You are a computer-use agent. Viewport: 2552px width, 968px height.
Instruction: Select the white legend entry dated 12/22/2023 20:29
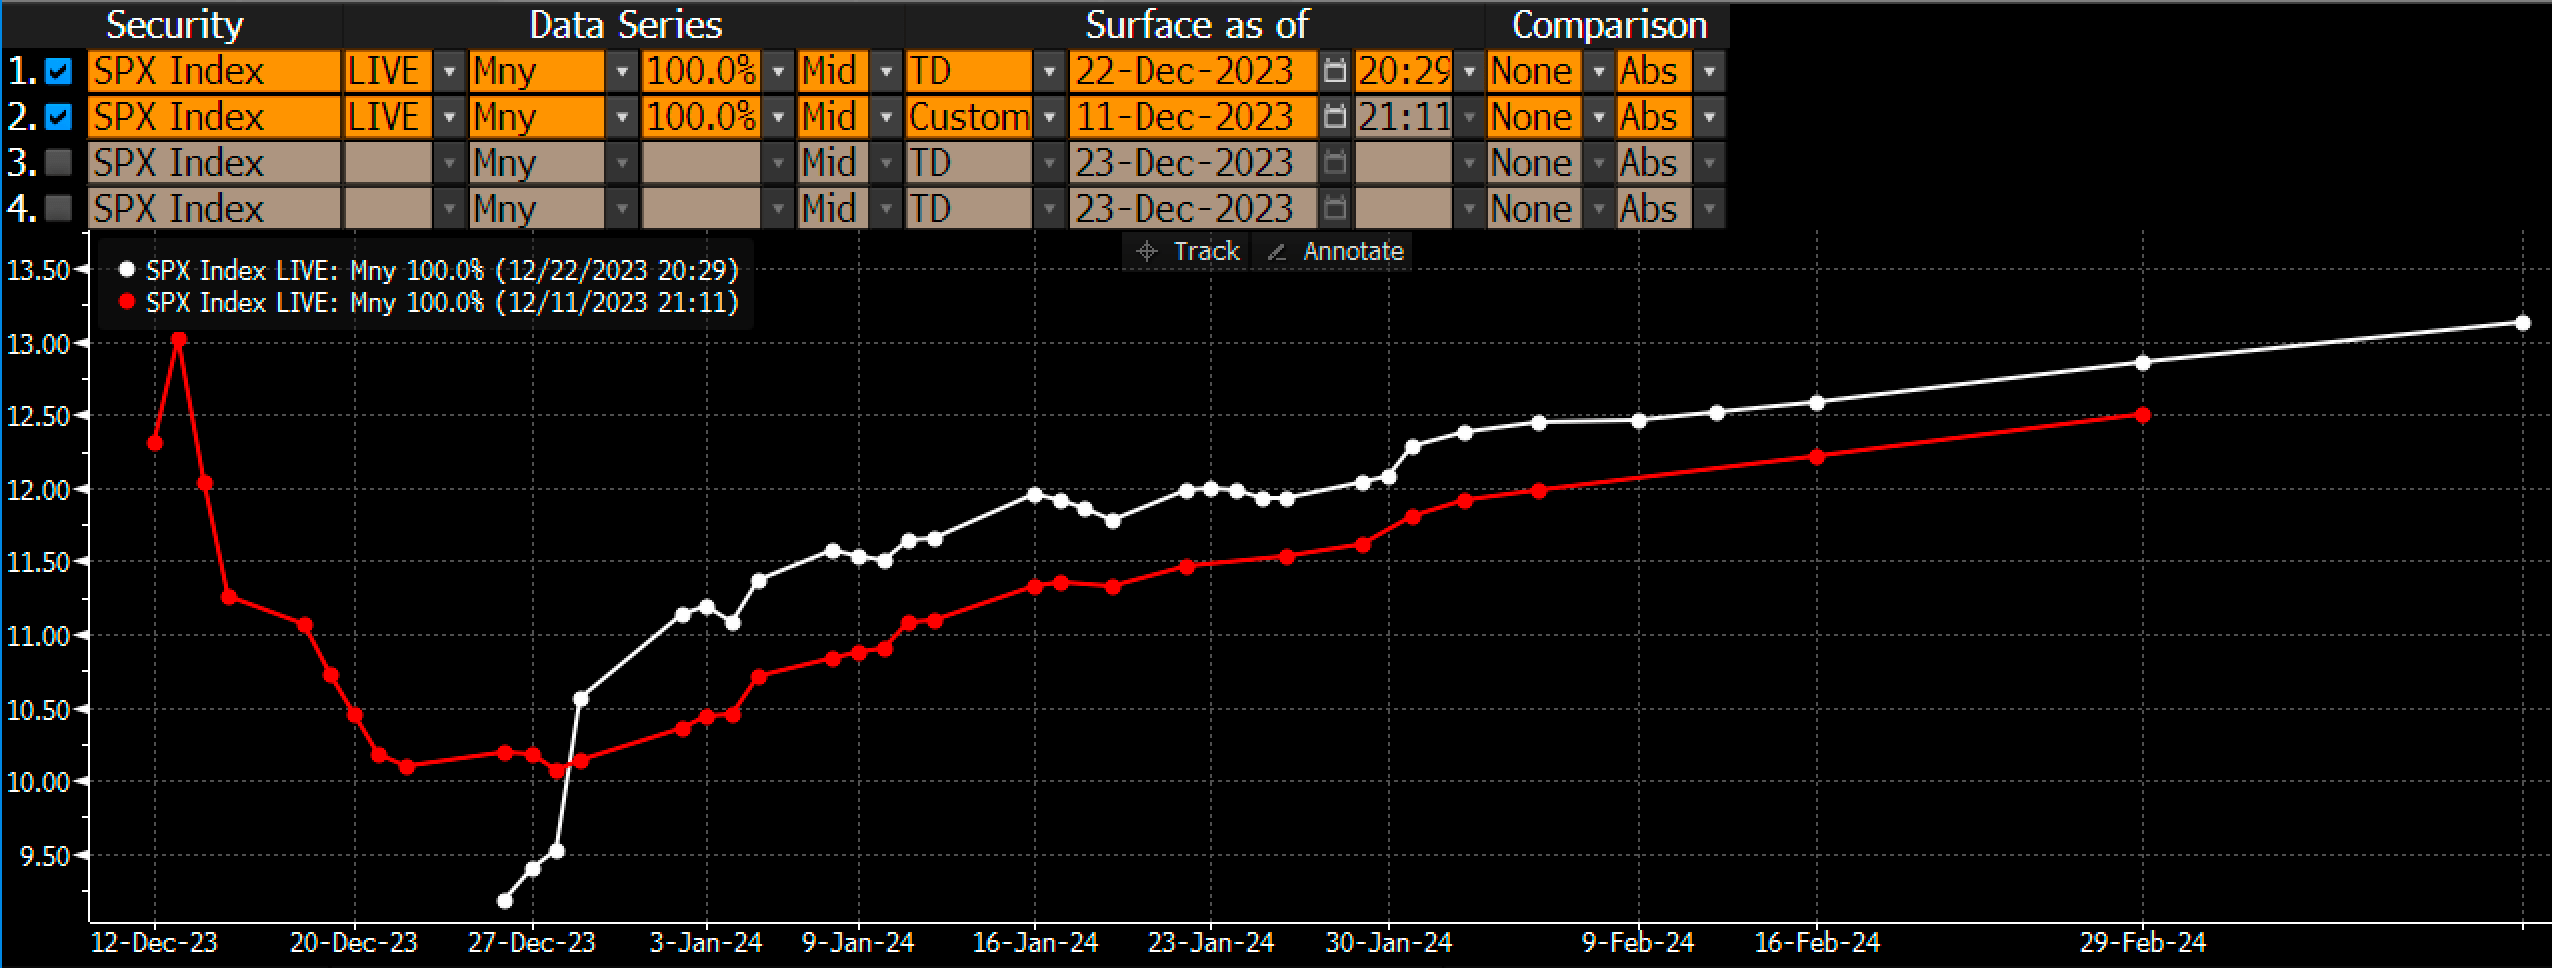tap(428, 270)
